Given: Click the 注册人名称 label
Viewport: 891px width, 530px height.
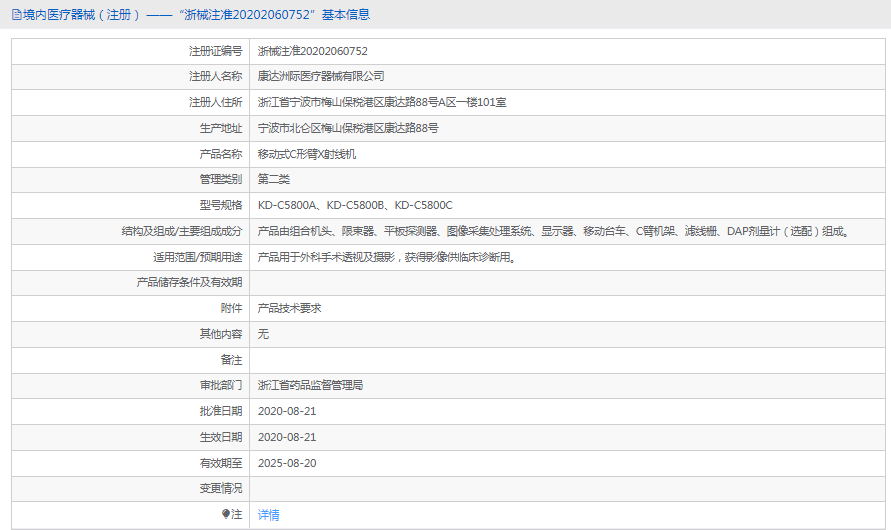Looking at the screenshot, I should 215,76.
